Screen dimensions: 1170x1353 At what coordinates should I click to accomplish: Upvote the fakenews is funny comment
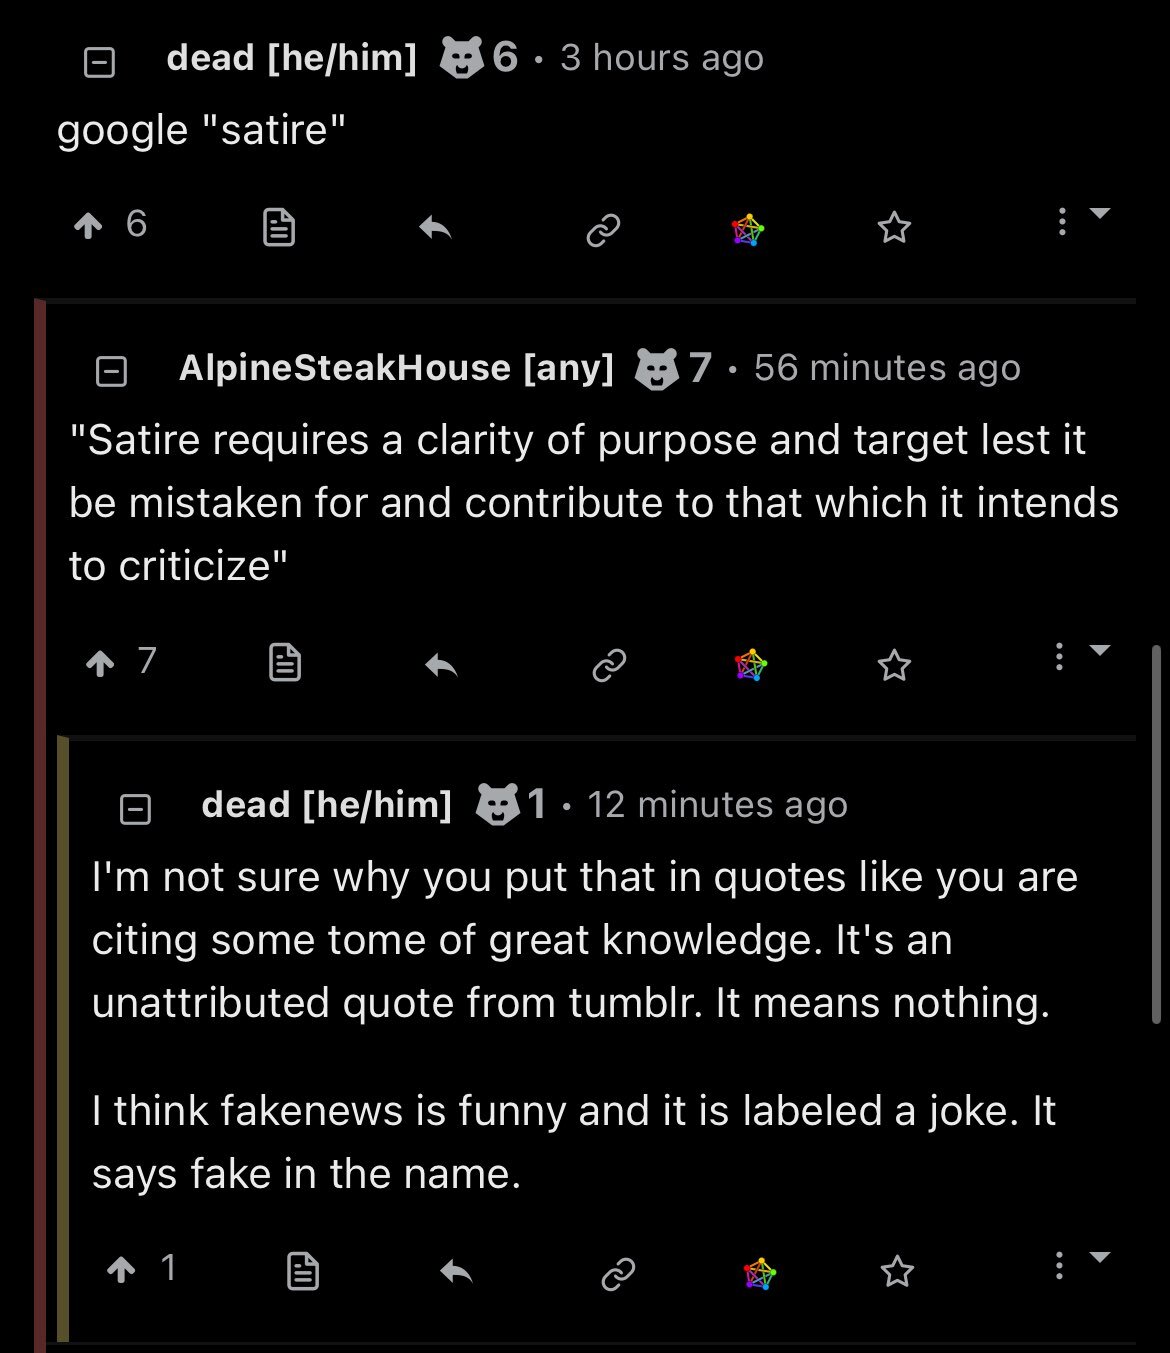(121, 1270)
